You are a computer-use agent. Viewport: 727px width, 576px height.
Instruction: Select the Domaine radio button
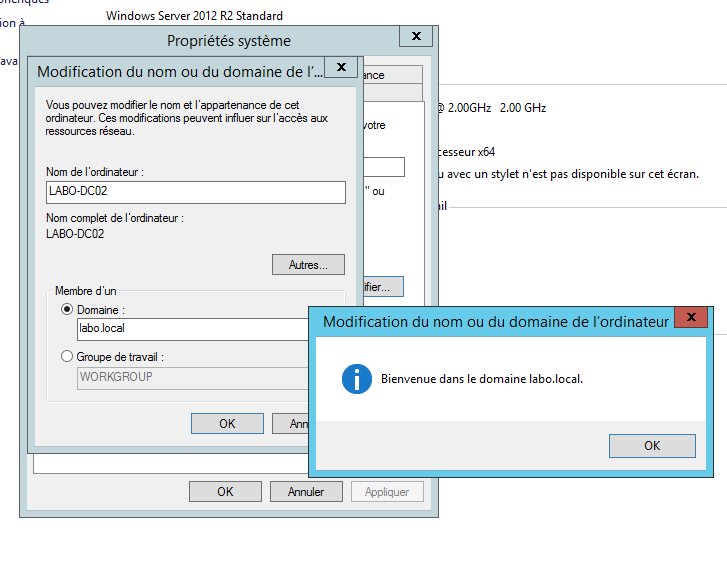click(68, 311)
